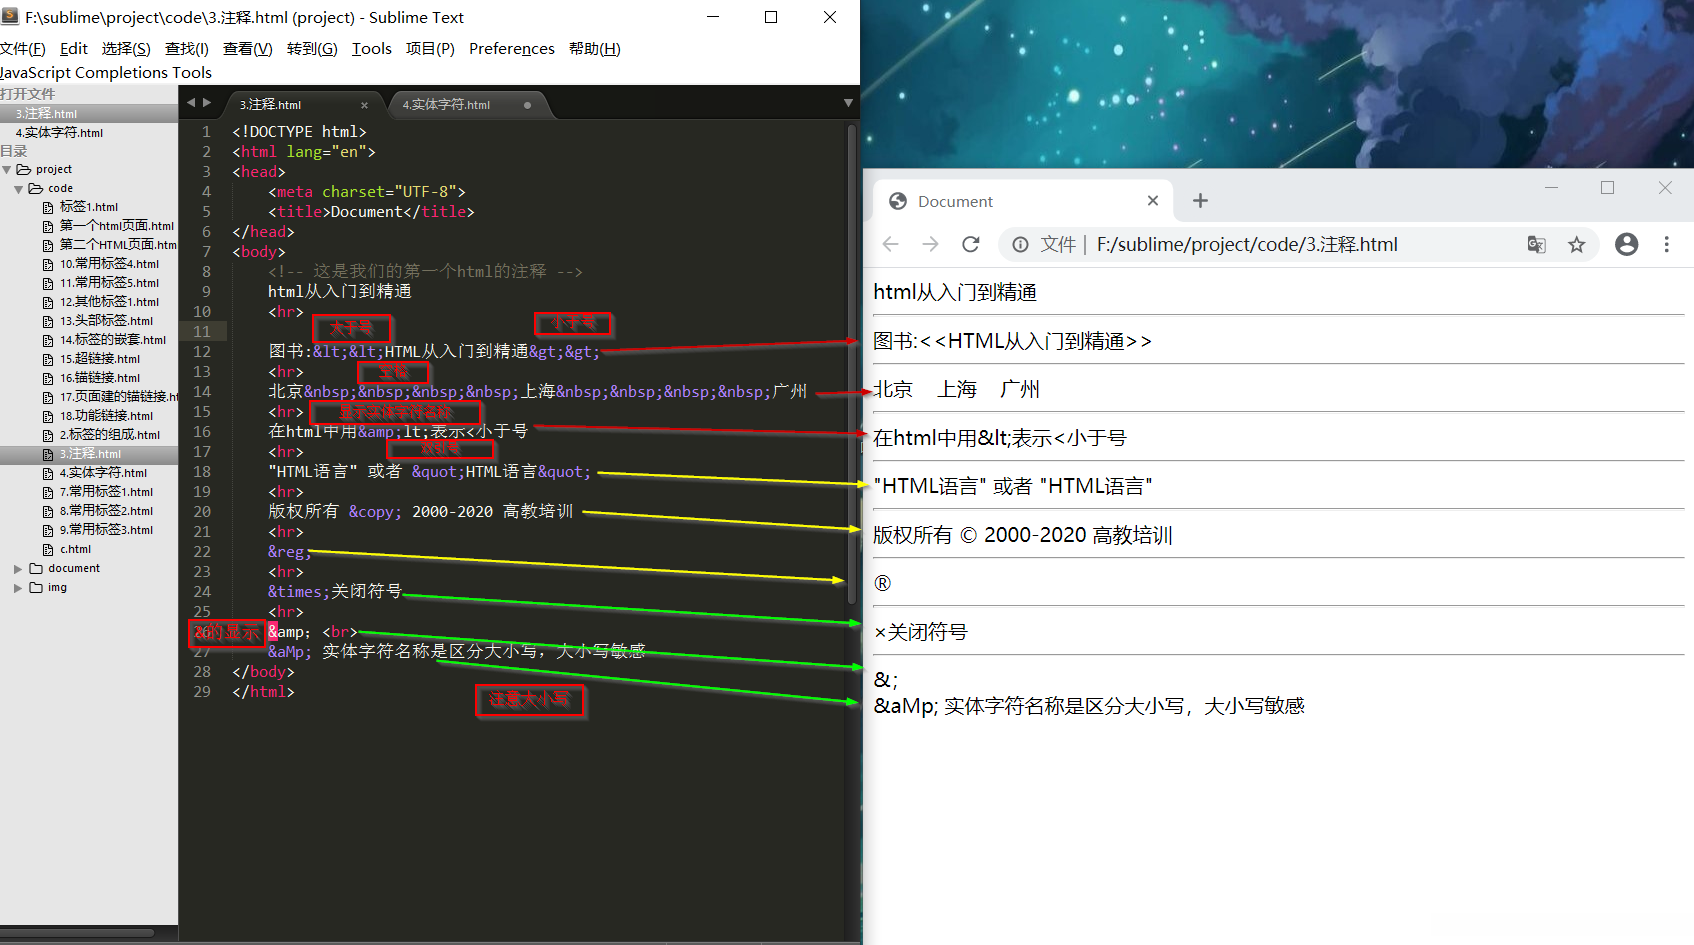
Task: Open Chrome's three-dot menu
Action: click(1667, 244)
